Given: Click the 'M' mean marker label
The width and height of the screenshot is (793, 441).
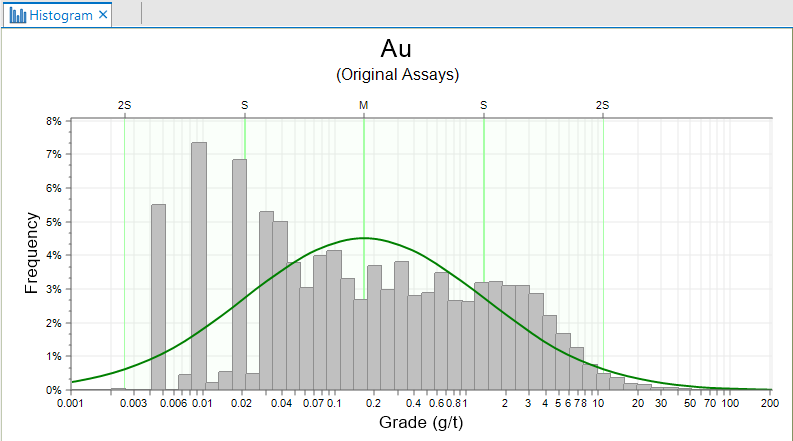Looking at the screenshot, I should (364, 105).
